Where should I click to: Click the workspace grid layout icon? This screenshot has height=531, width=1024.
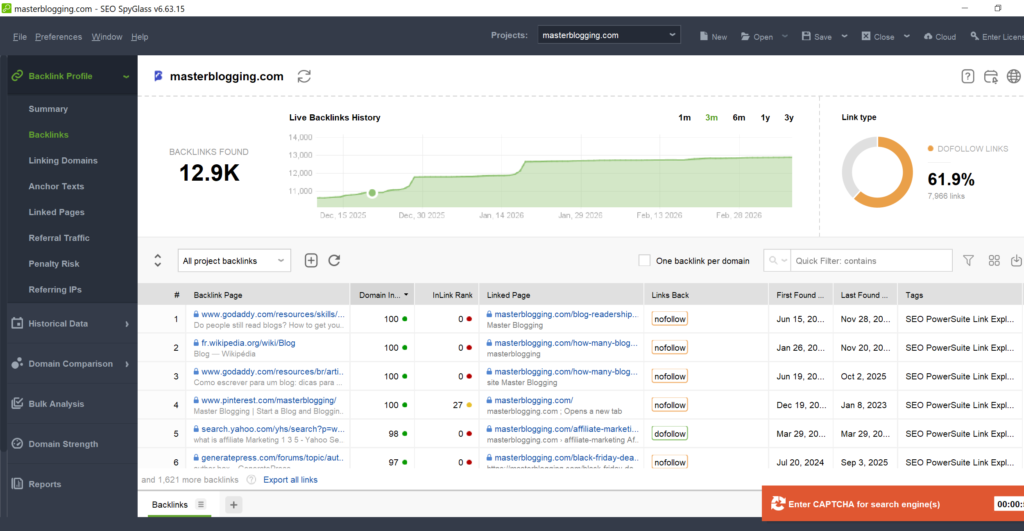[x=994, y=260]
